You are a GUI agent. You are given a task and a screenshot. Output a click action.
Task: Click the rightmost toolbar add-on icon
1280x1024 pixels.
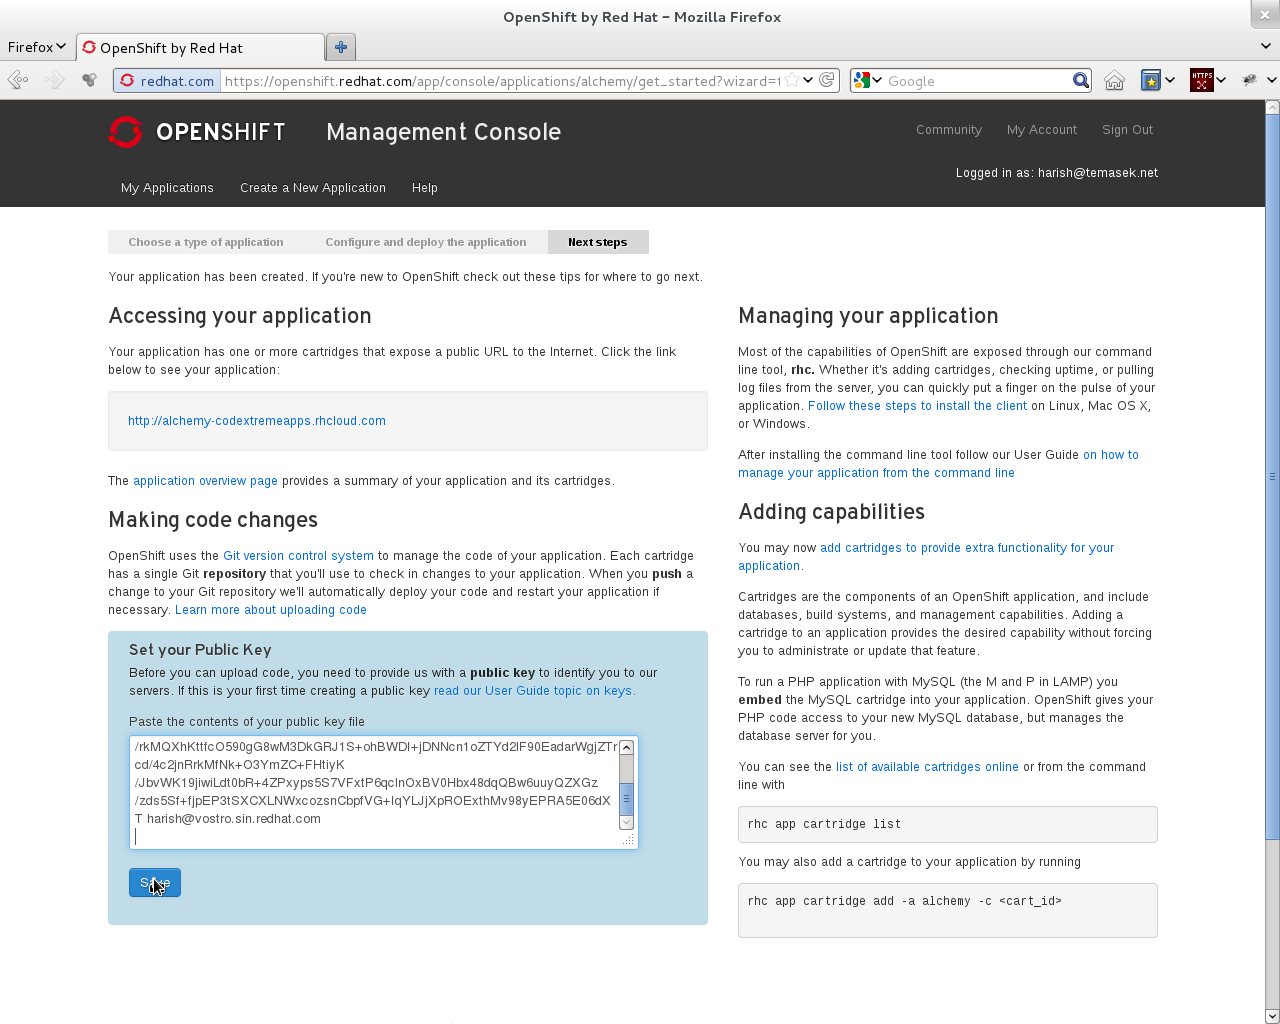1250,80
